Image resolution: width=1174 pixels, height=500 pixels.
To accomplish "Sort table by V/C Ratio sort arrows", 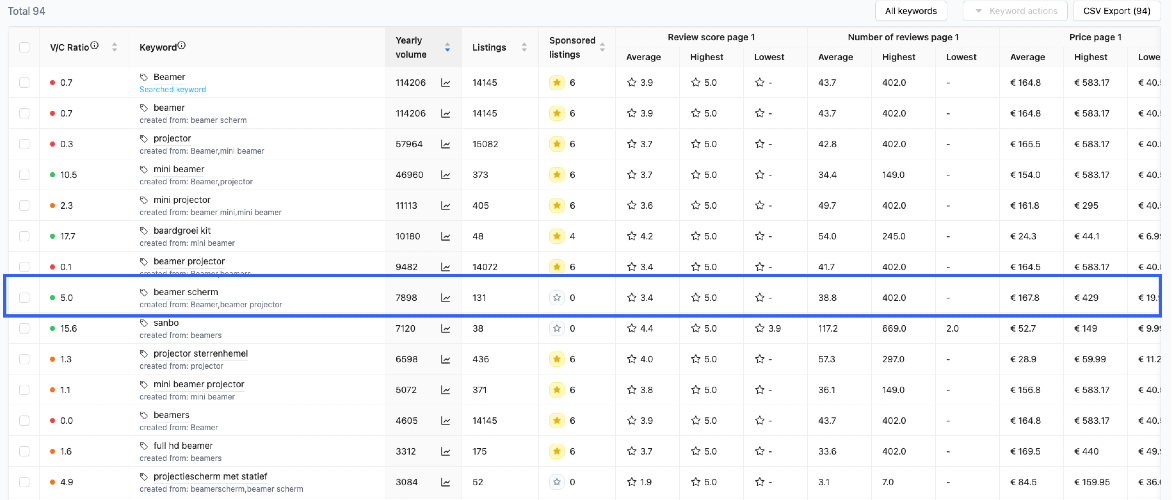I will click(115, 47).
